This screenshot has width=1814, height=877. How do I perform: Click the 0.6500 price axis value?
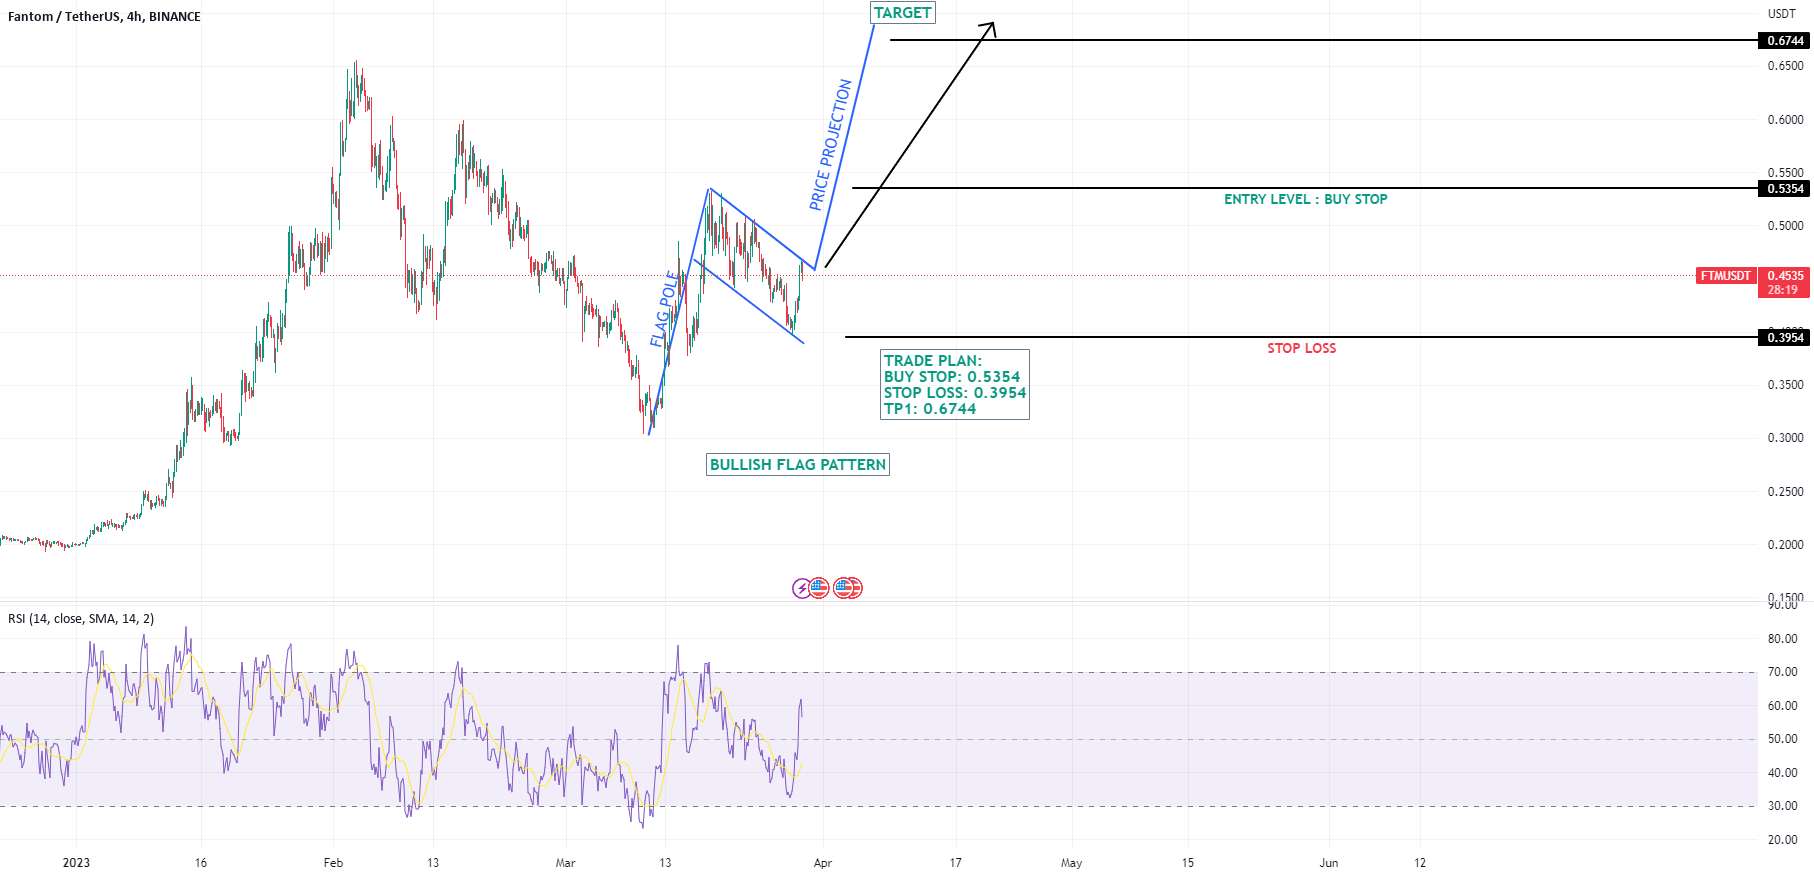pos(1785,66)
